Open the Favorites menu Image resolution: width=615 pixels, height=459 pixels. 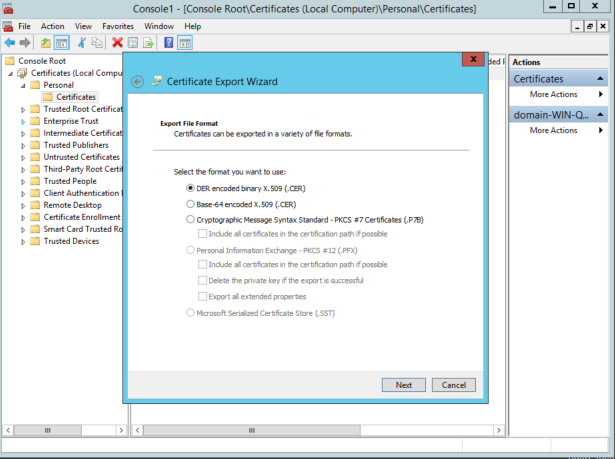point(118,26)
